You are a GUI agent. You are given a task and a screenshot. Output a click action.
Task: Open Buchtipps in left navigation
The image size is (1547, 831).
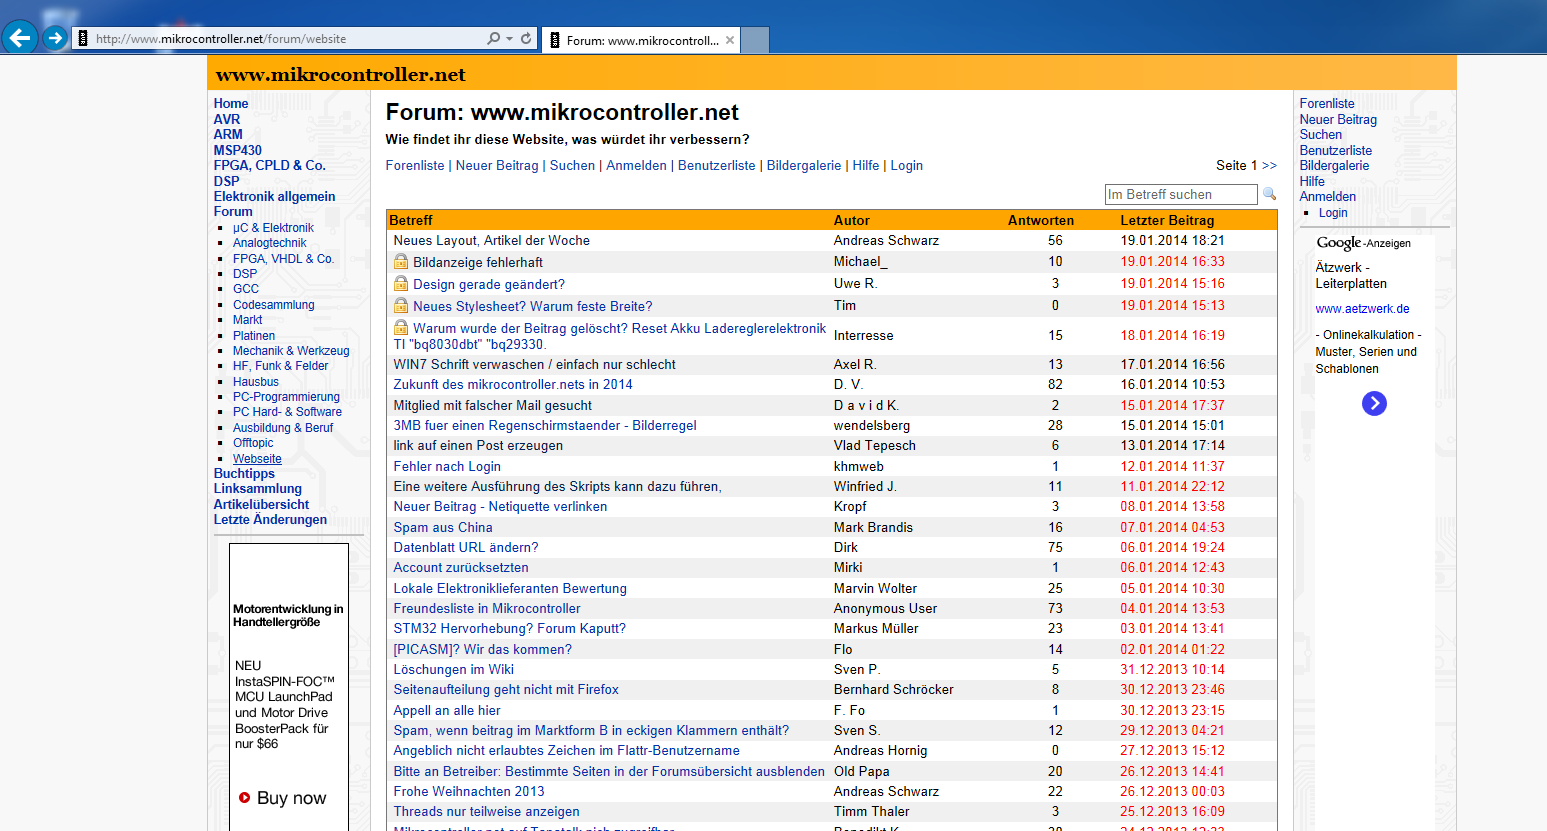point(244,473)
